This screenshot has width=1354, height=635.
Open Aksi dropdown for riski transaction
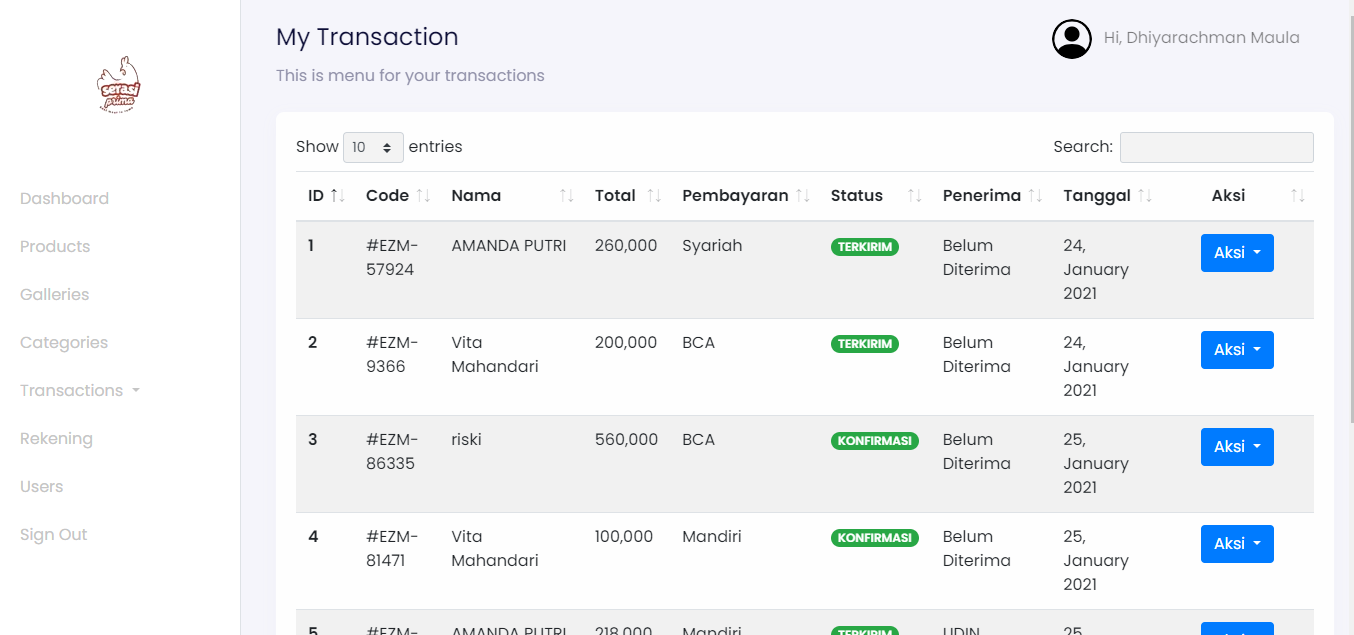click(x=1236, y=447)
